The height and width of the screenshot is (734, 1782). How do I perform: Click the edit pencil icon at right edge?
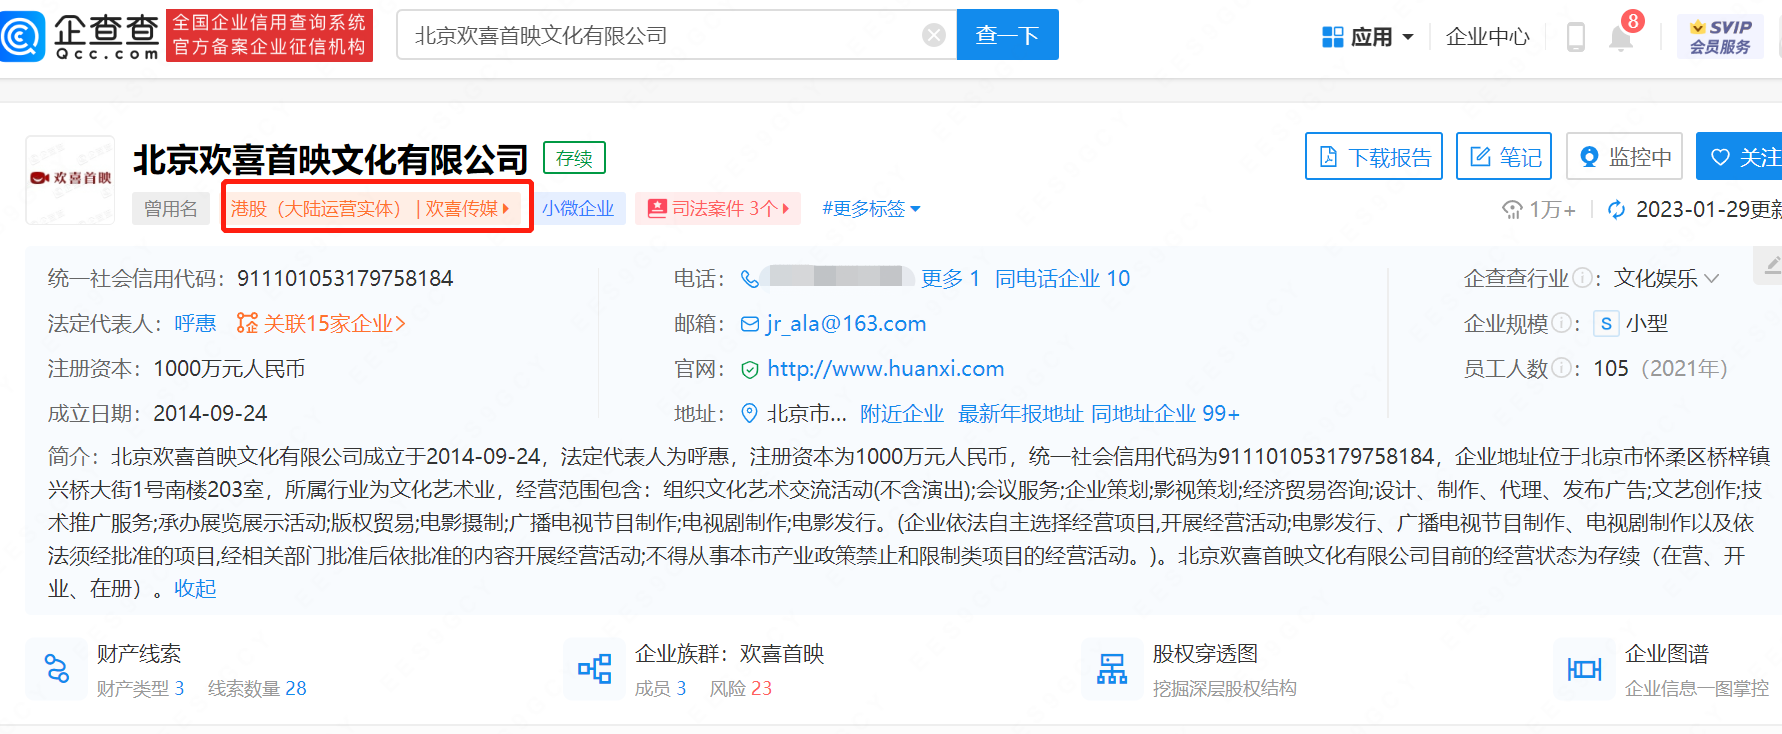tap(1770, 265)
